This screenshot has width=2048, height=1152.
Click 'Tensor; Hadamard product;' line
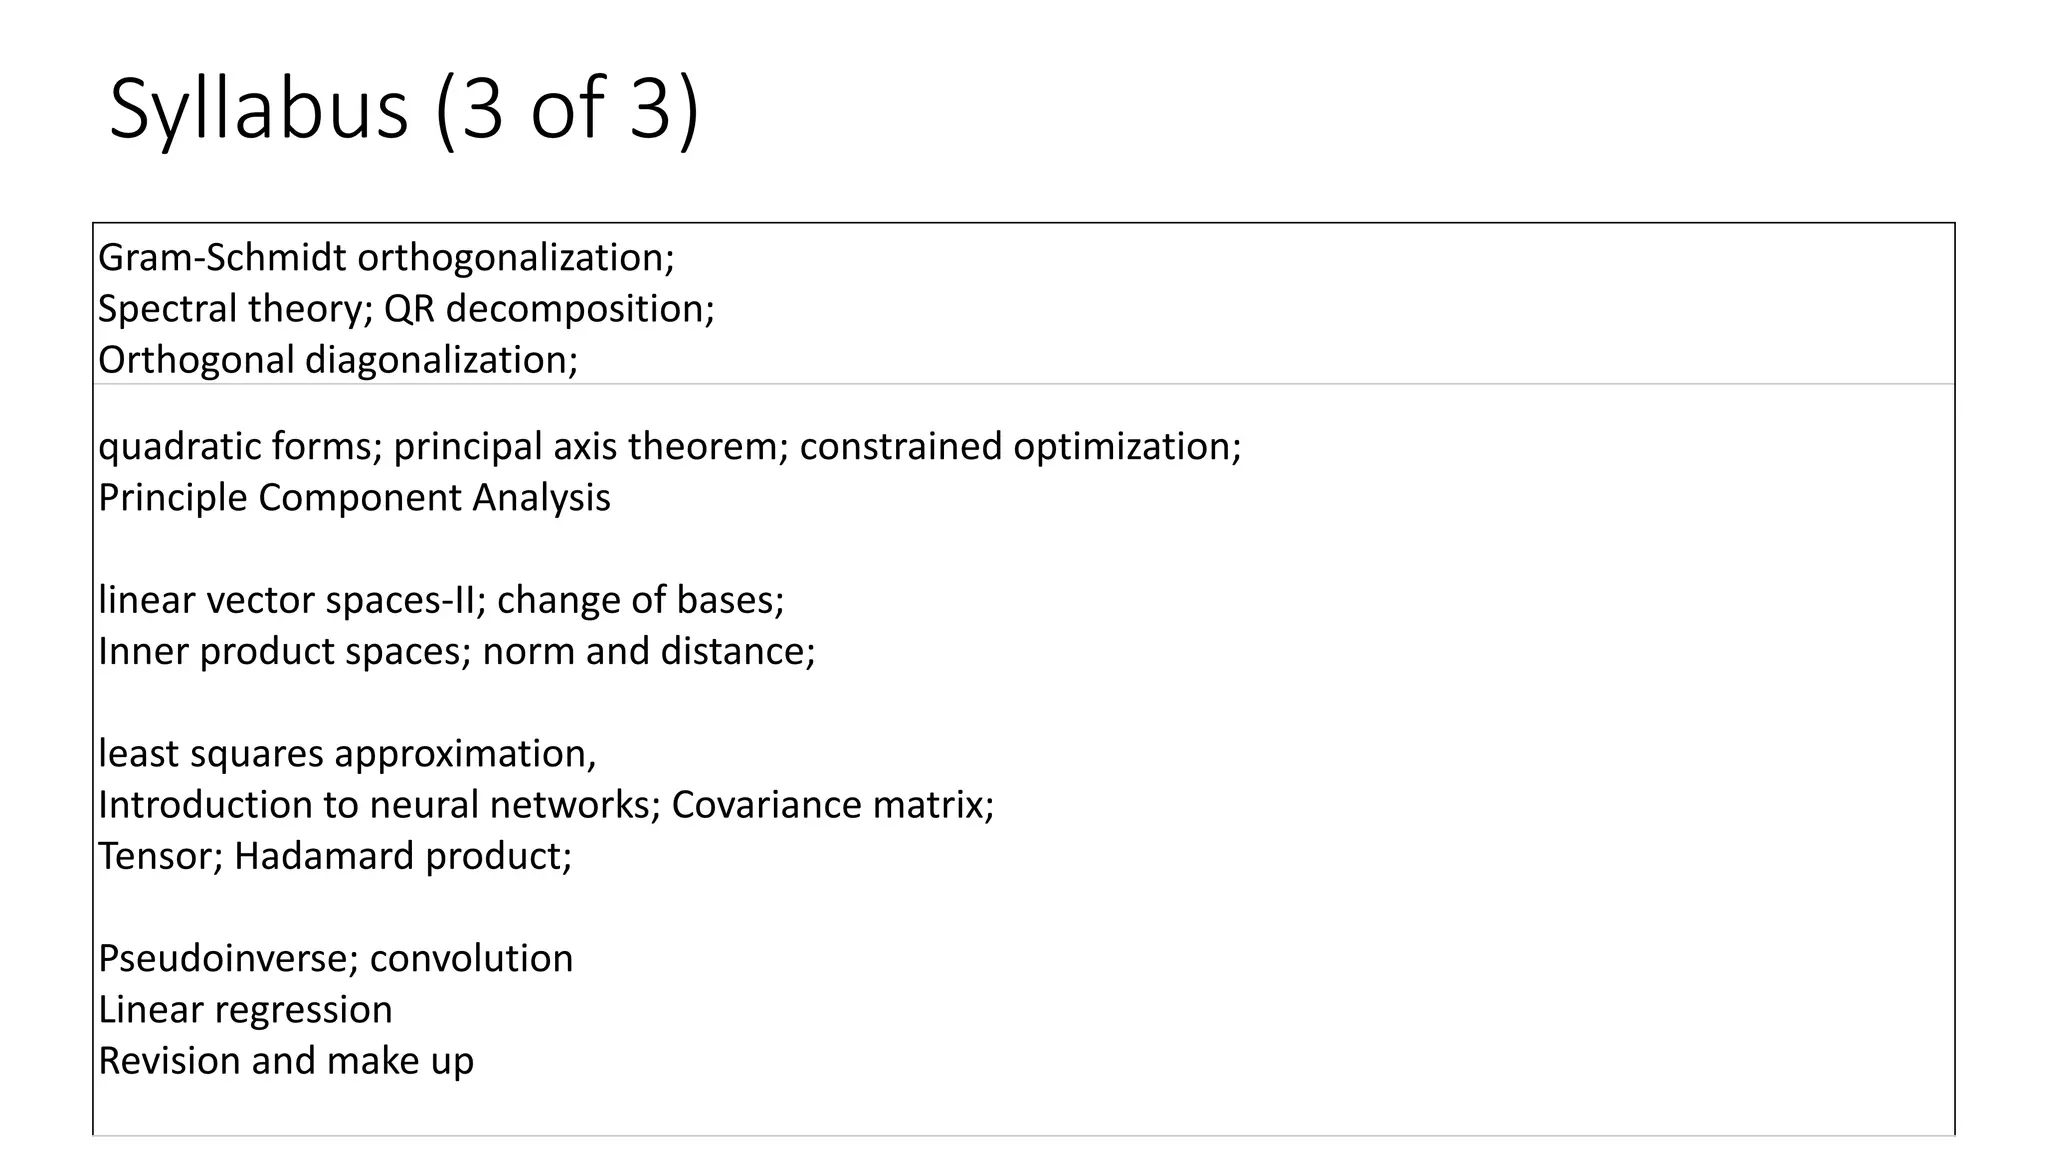[335, 856]
